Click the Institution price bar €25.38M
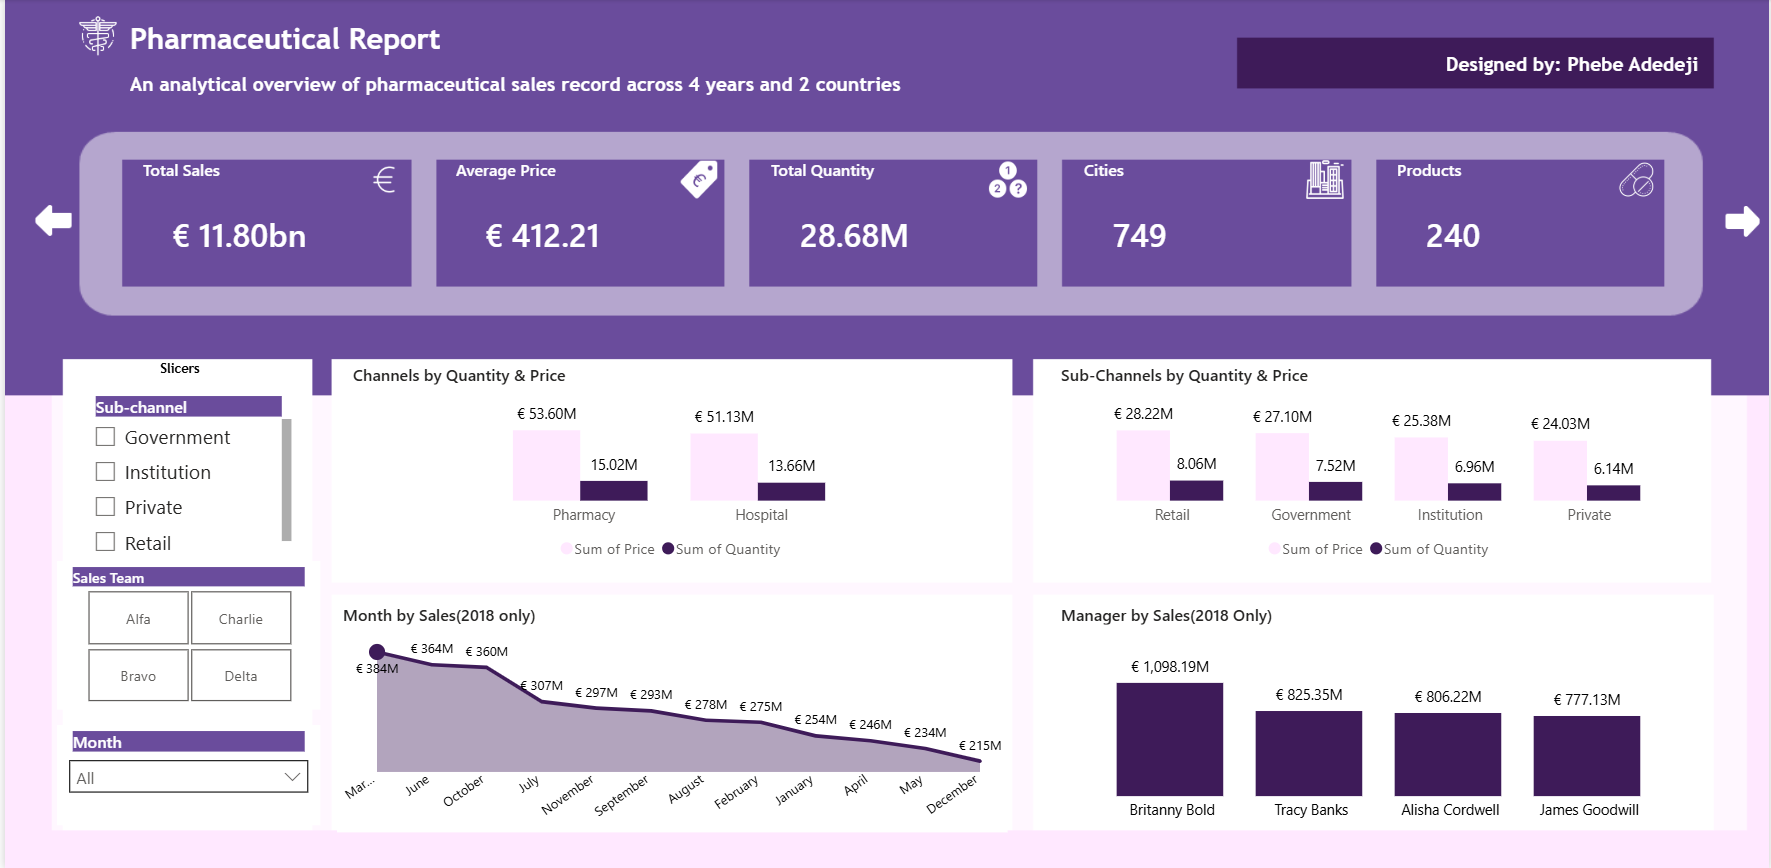Screen dimensions: 1771x868 click(x=1421, y=469)
